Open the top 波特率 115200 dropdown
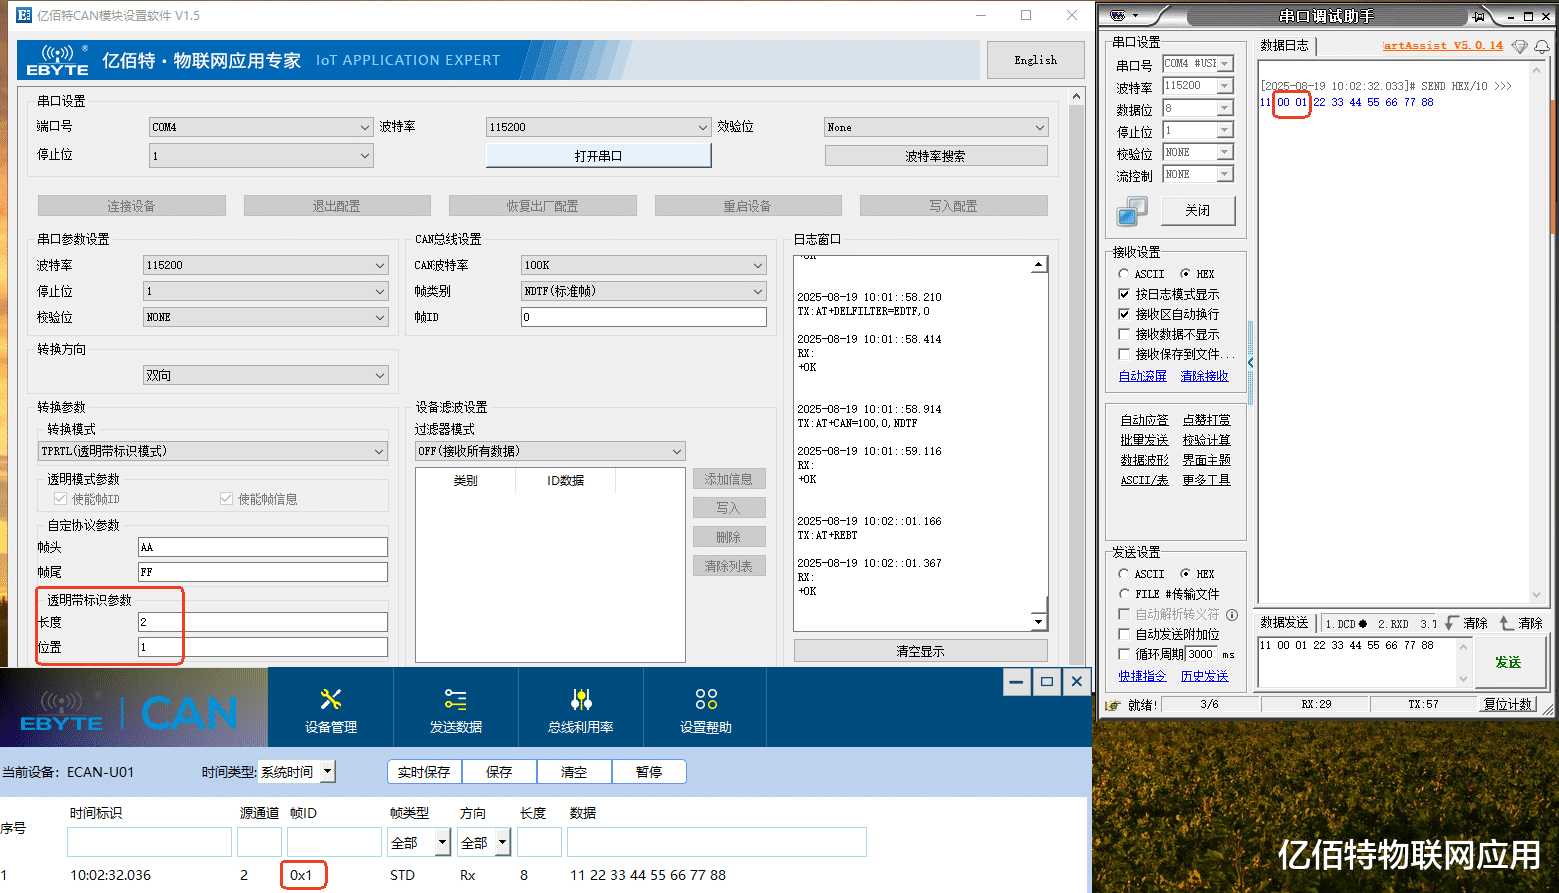 tap(598, 127)
